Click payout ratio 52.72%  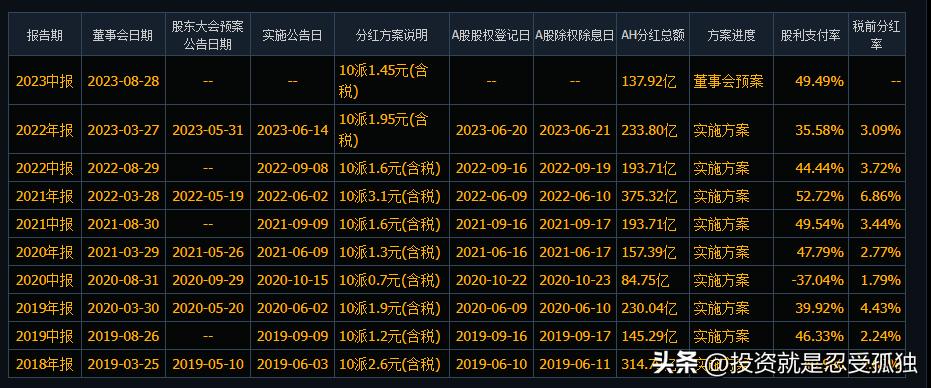819,196
